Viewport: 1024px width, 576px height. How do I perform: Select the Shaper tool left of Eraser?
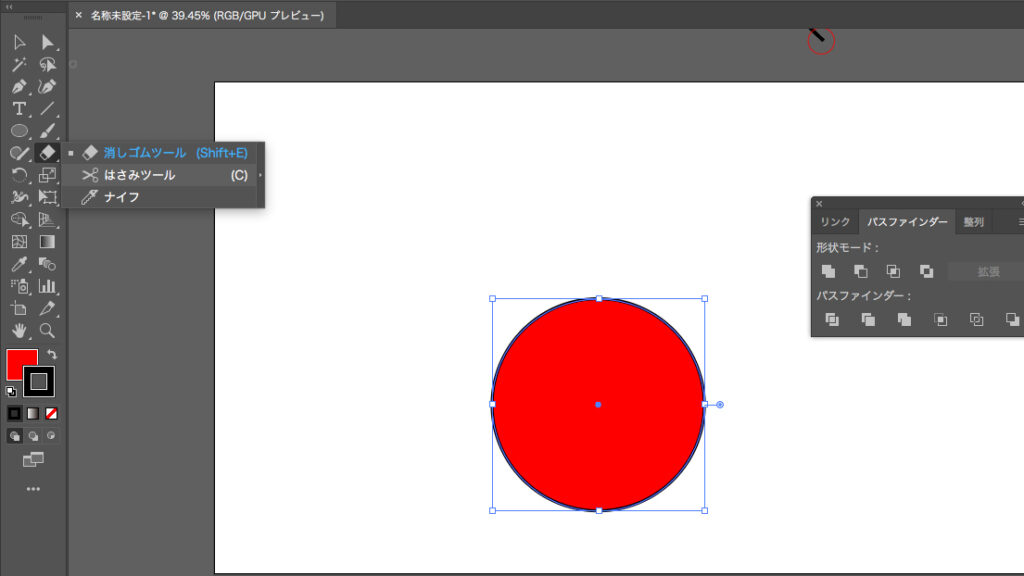[x=19, y=153]
